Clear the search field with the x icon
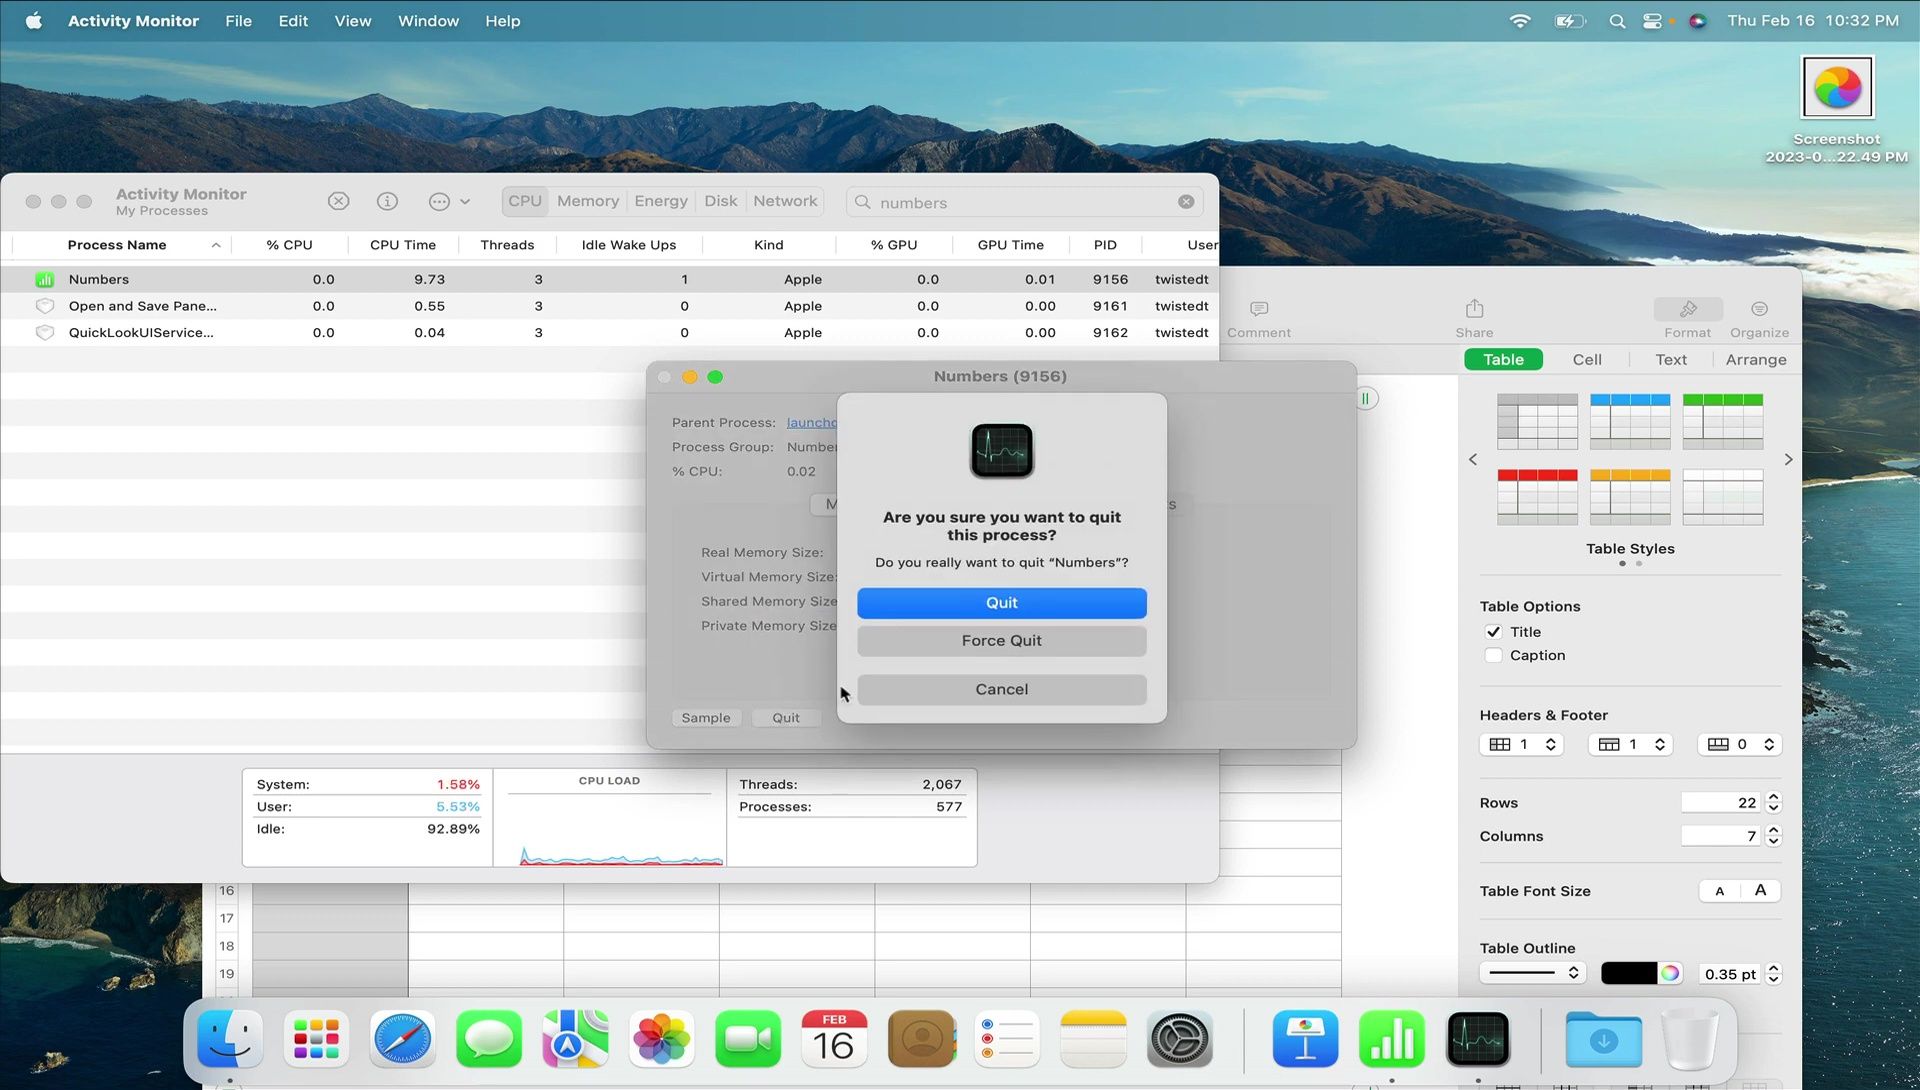The width and height of the screenshot is (1920, 1090). [1186, 202]
